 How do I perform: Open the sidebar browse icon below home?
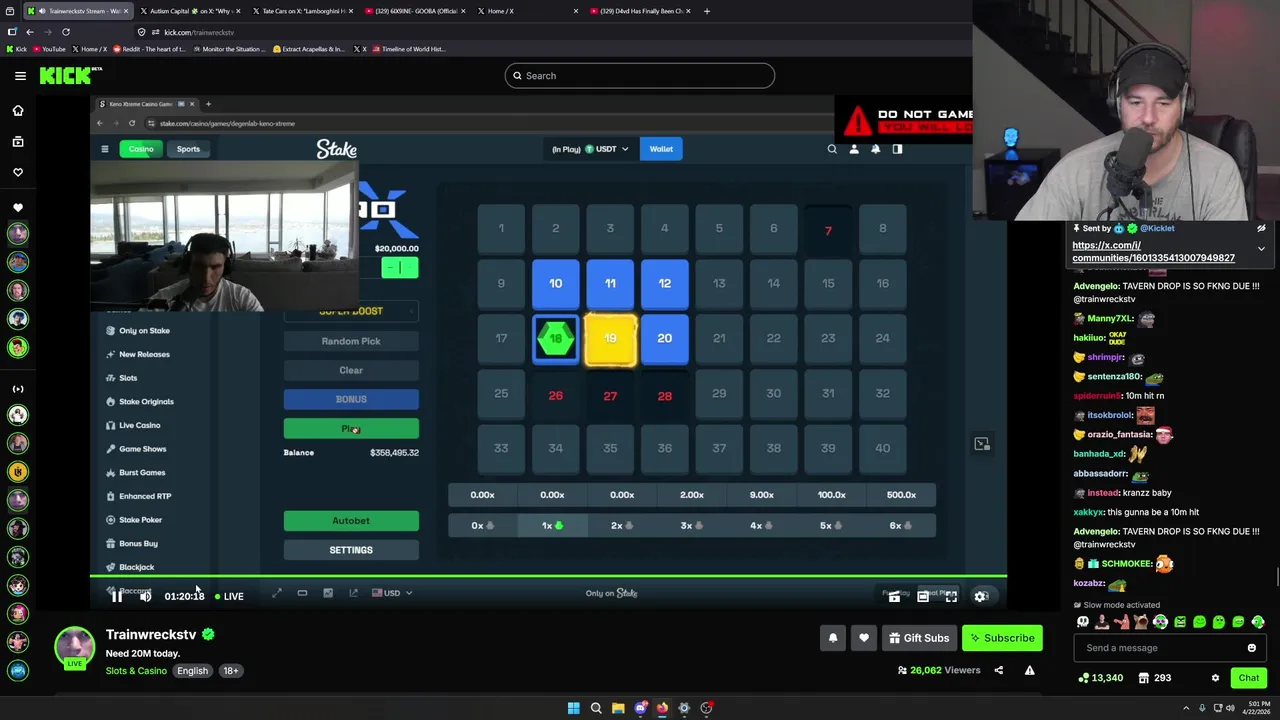18,142
